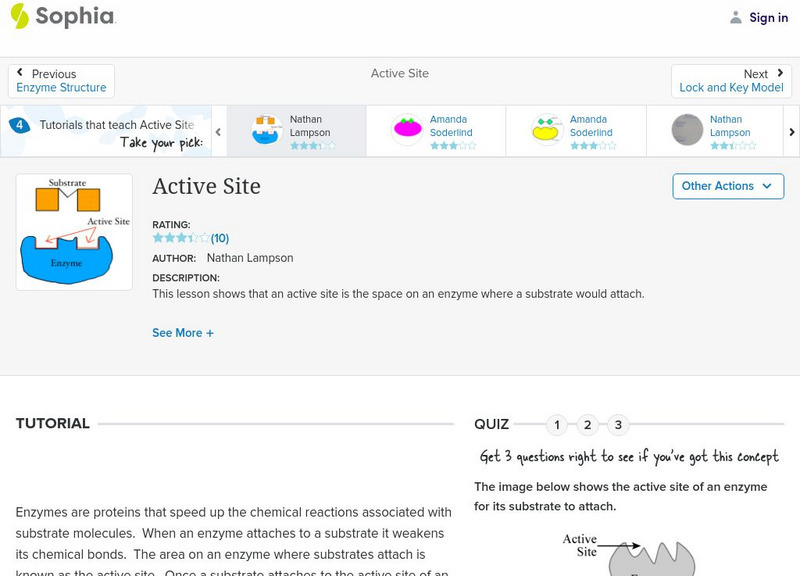The height and width of the screenshot is (576, 800).
Task: Click the Active Site star rating
Action: tap(180, 238)
